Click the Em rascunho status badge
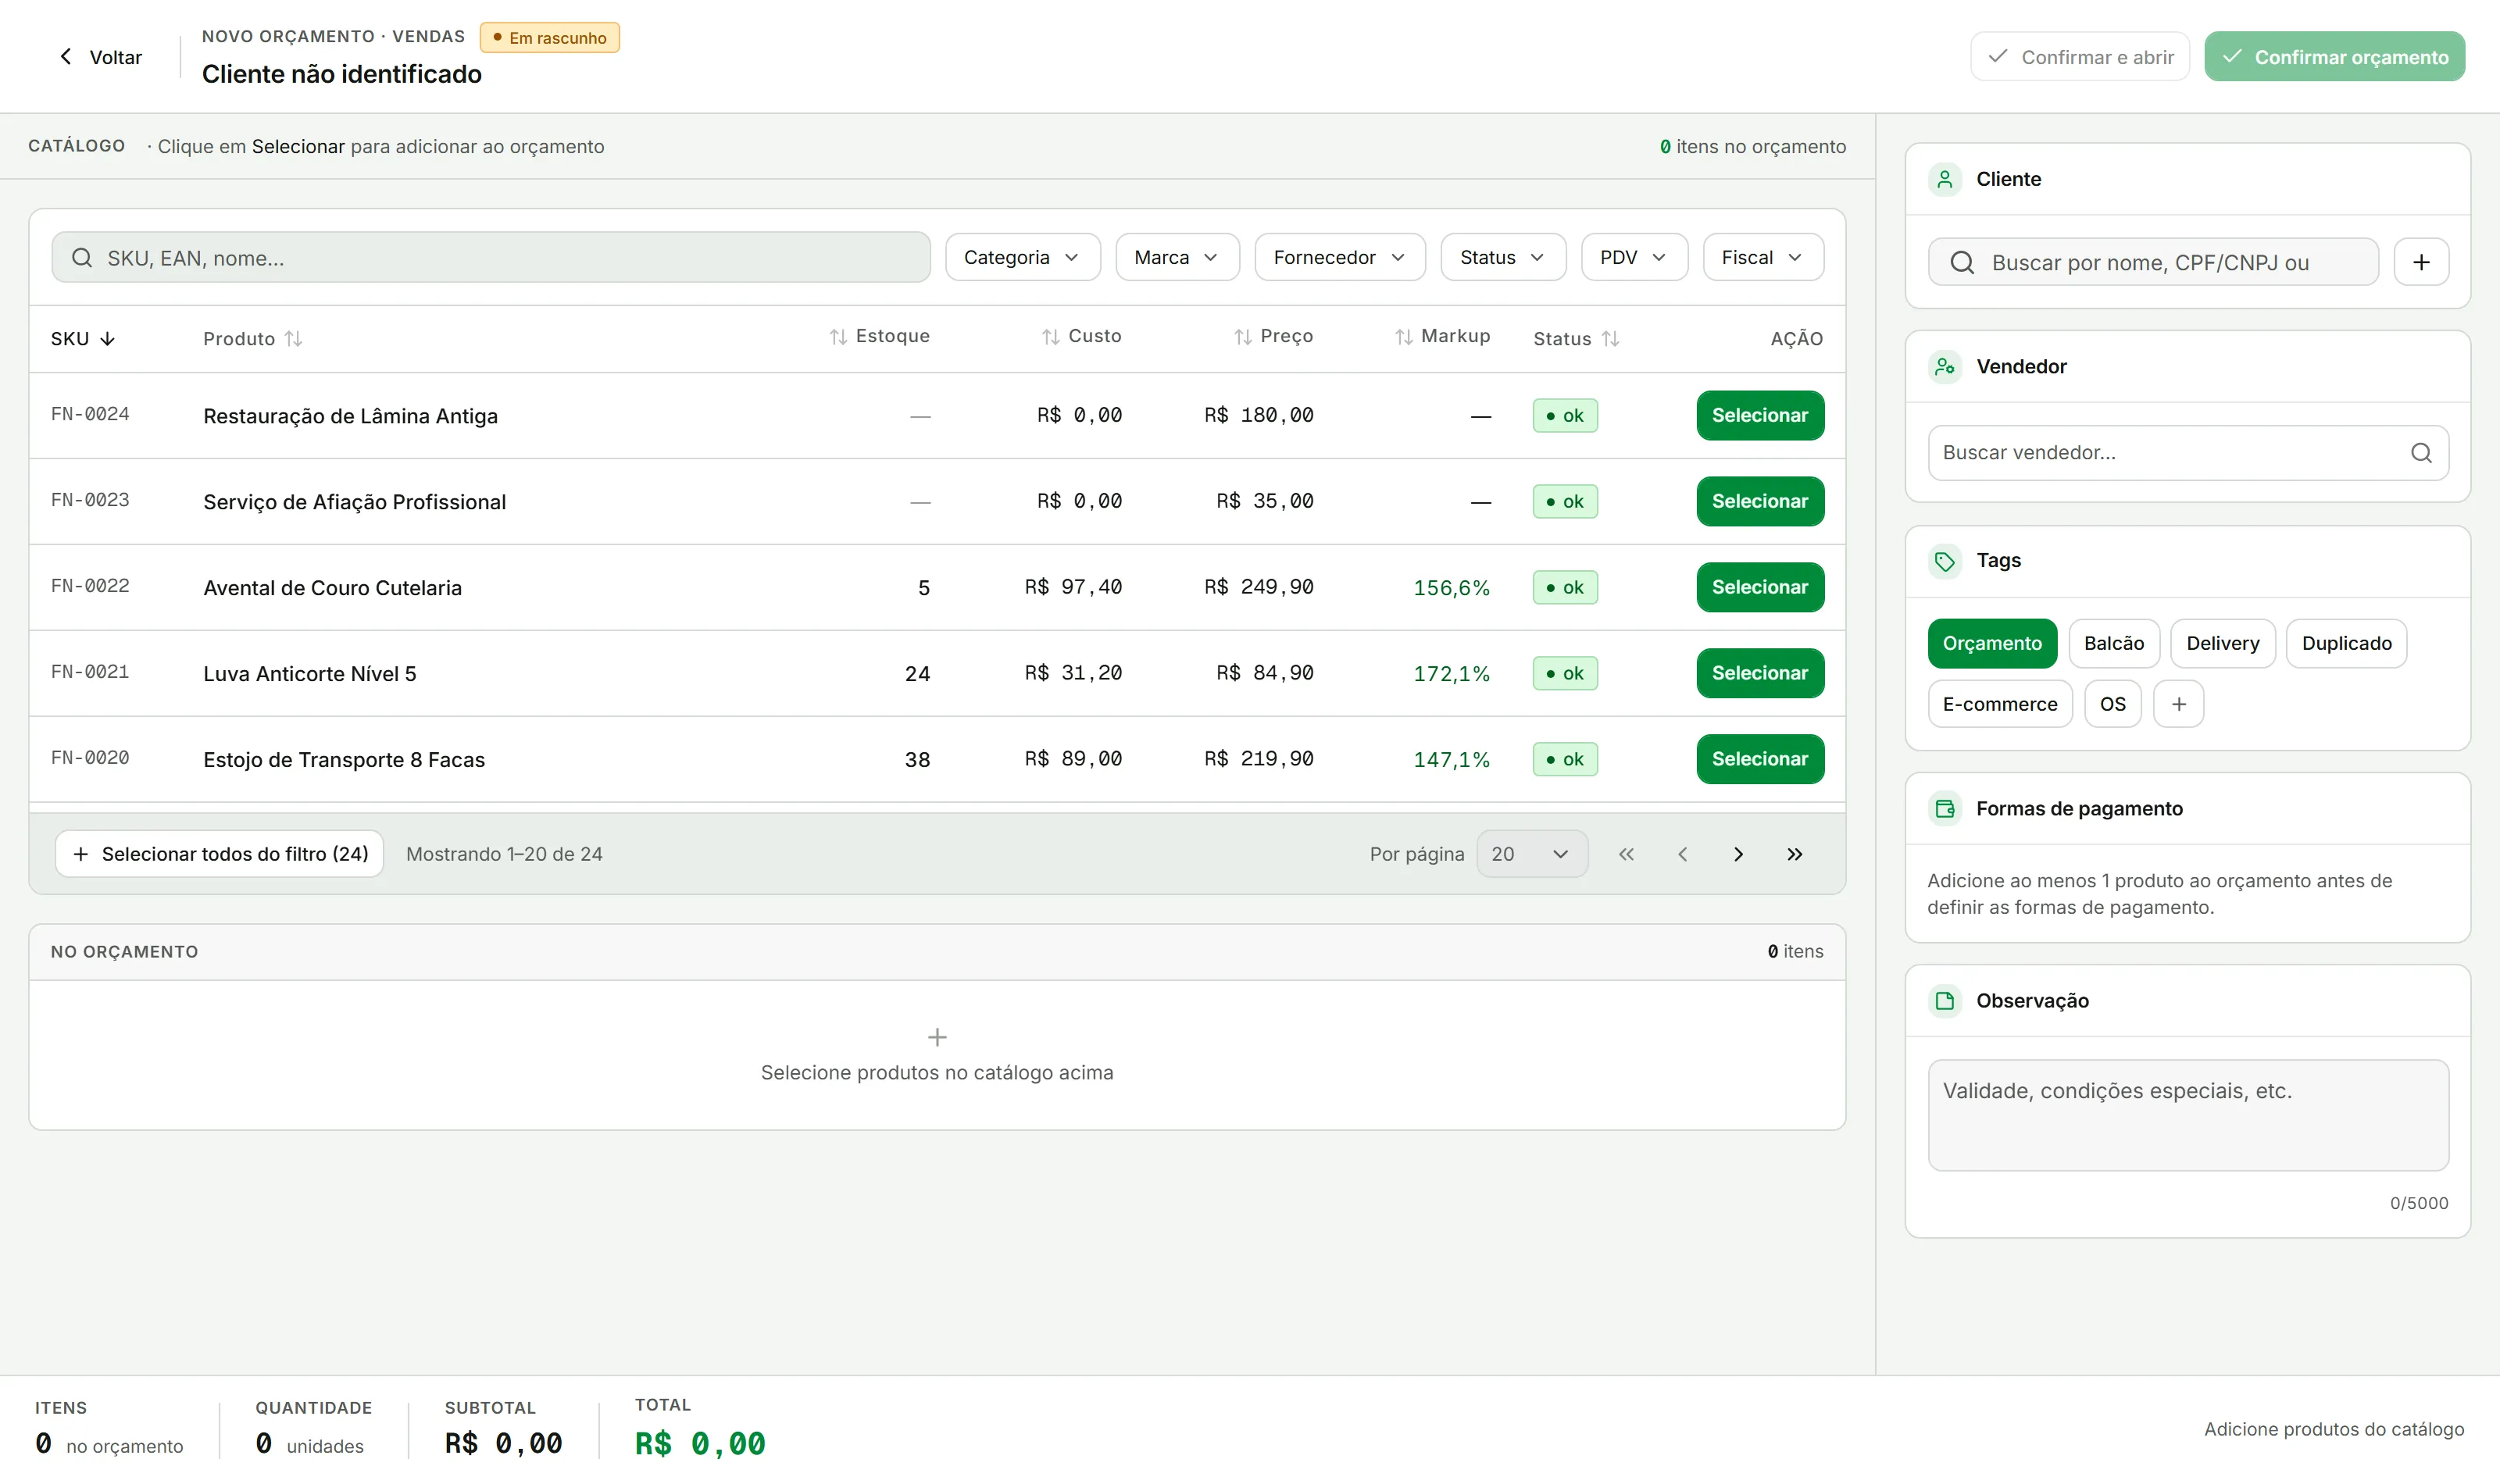 point(549,38)
